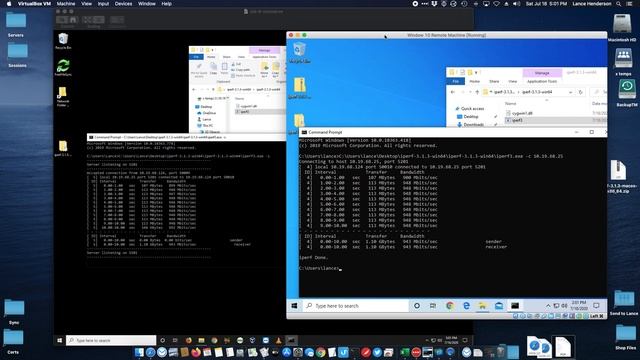Screen dimensions: 640x360
Task: Expand address bar history dropdown in remote Explorer
Action: tap(570, 92)
